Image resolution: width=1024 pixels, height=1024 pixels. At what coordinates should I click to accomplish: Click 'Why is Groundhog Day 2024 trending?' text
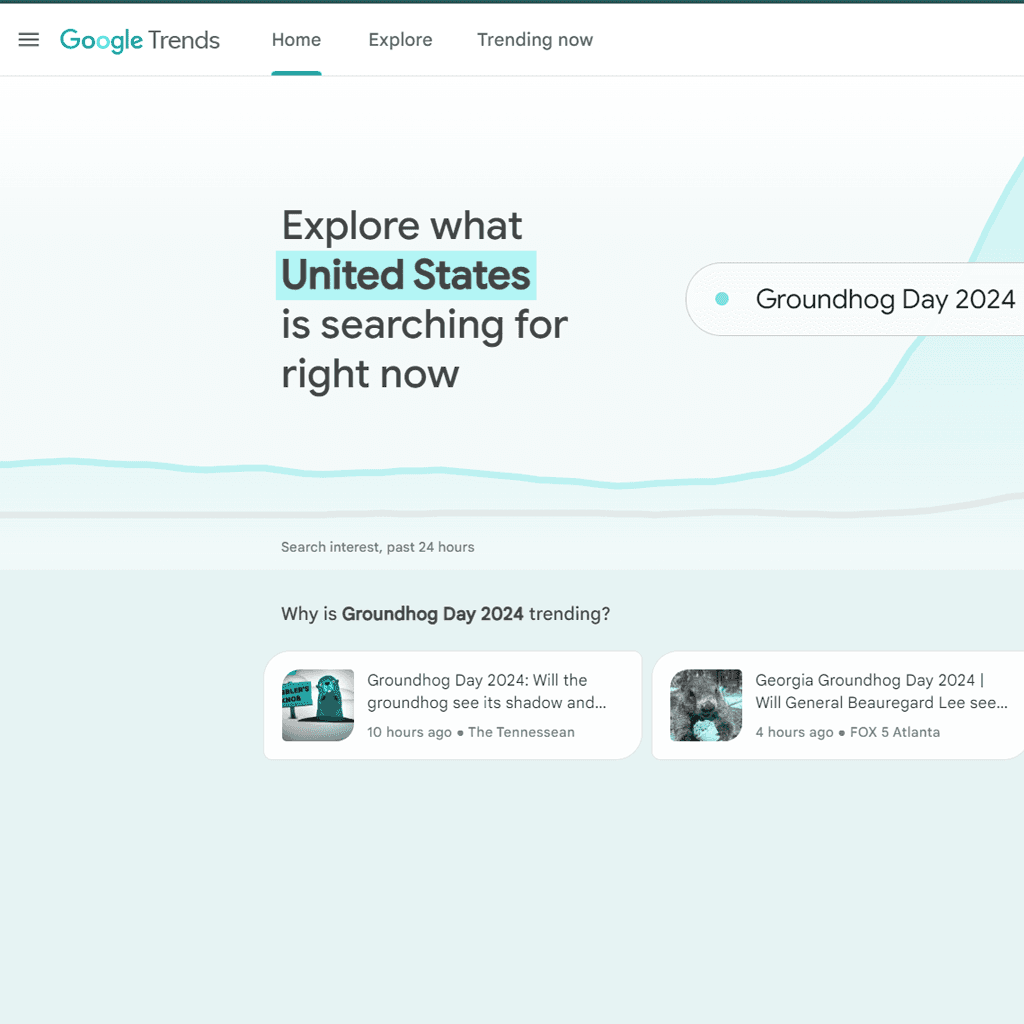pyautogui.click(x=445, y=614)
